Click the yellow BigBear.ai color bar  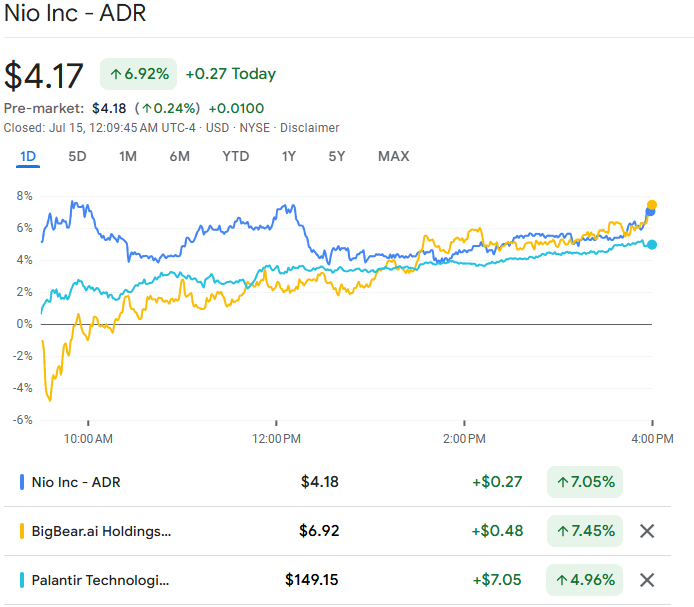pyautogui.click(x=22, y=531)
